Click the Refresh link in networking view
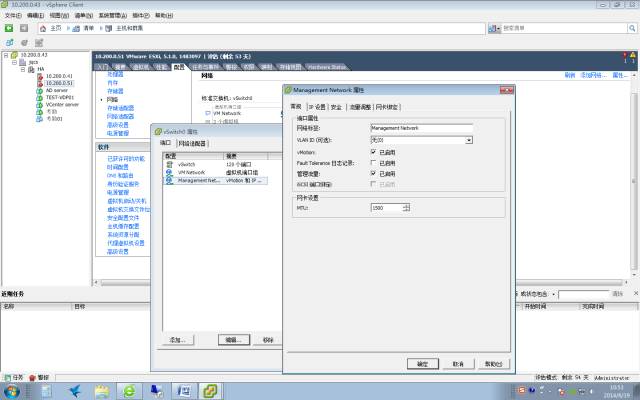 tap(570, 75)
